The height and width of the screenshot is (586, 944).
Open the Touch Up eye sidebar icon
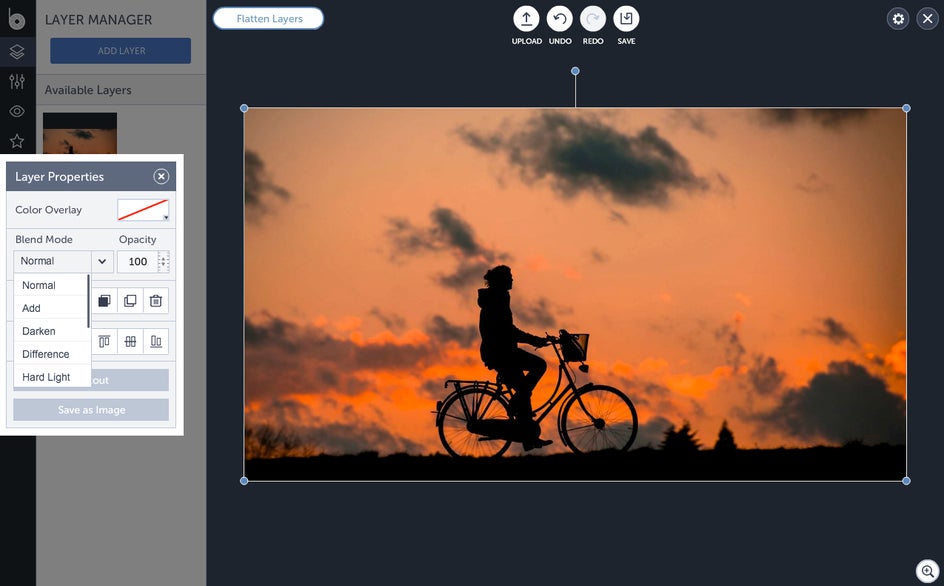coord(17,111)
